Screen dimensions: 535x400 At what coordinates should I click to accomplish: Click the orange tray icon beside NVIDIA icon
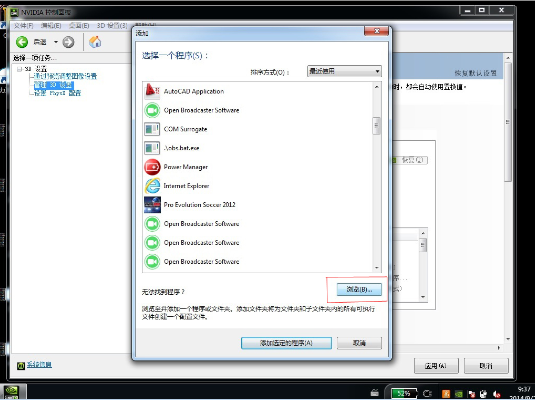pos(446,394)
